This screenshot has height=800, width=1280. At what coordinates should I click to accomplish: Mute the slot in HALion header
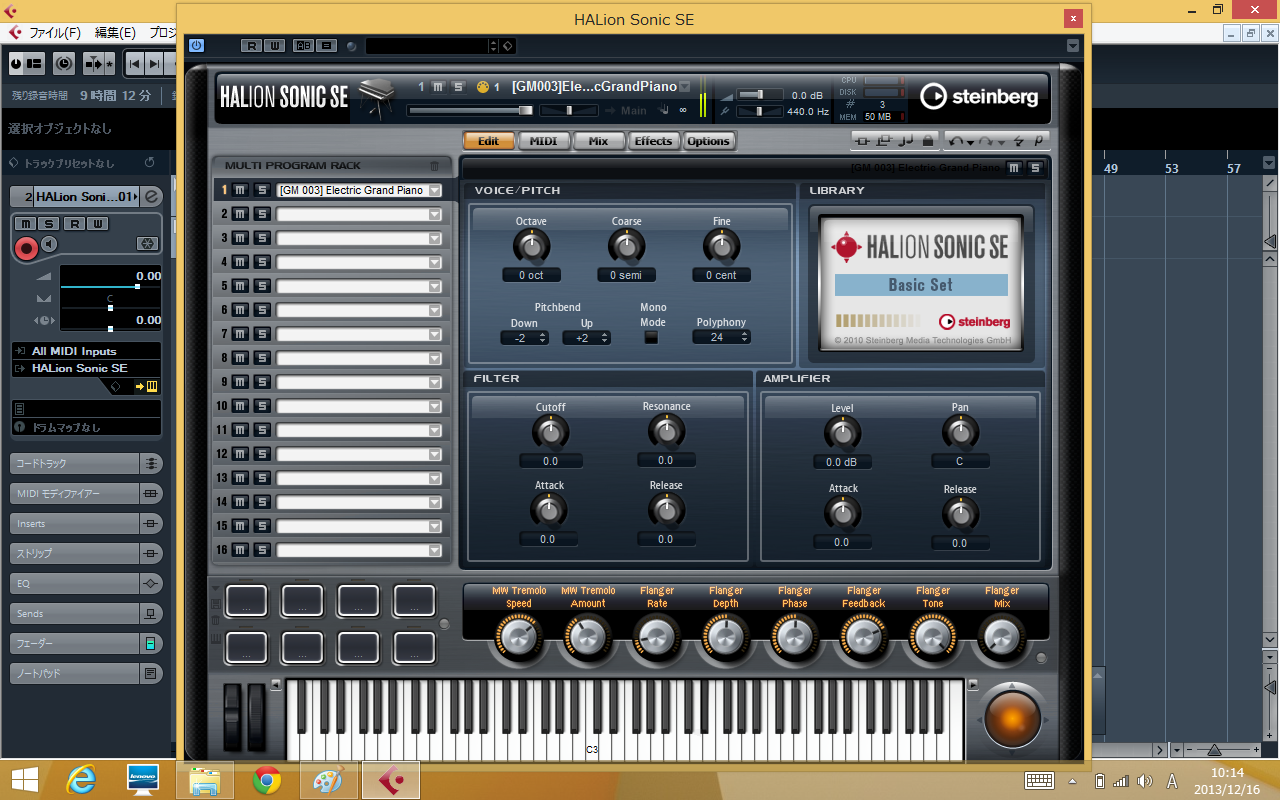438,87
